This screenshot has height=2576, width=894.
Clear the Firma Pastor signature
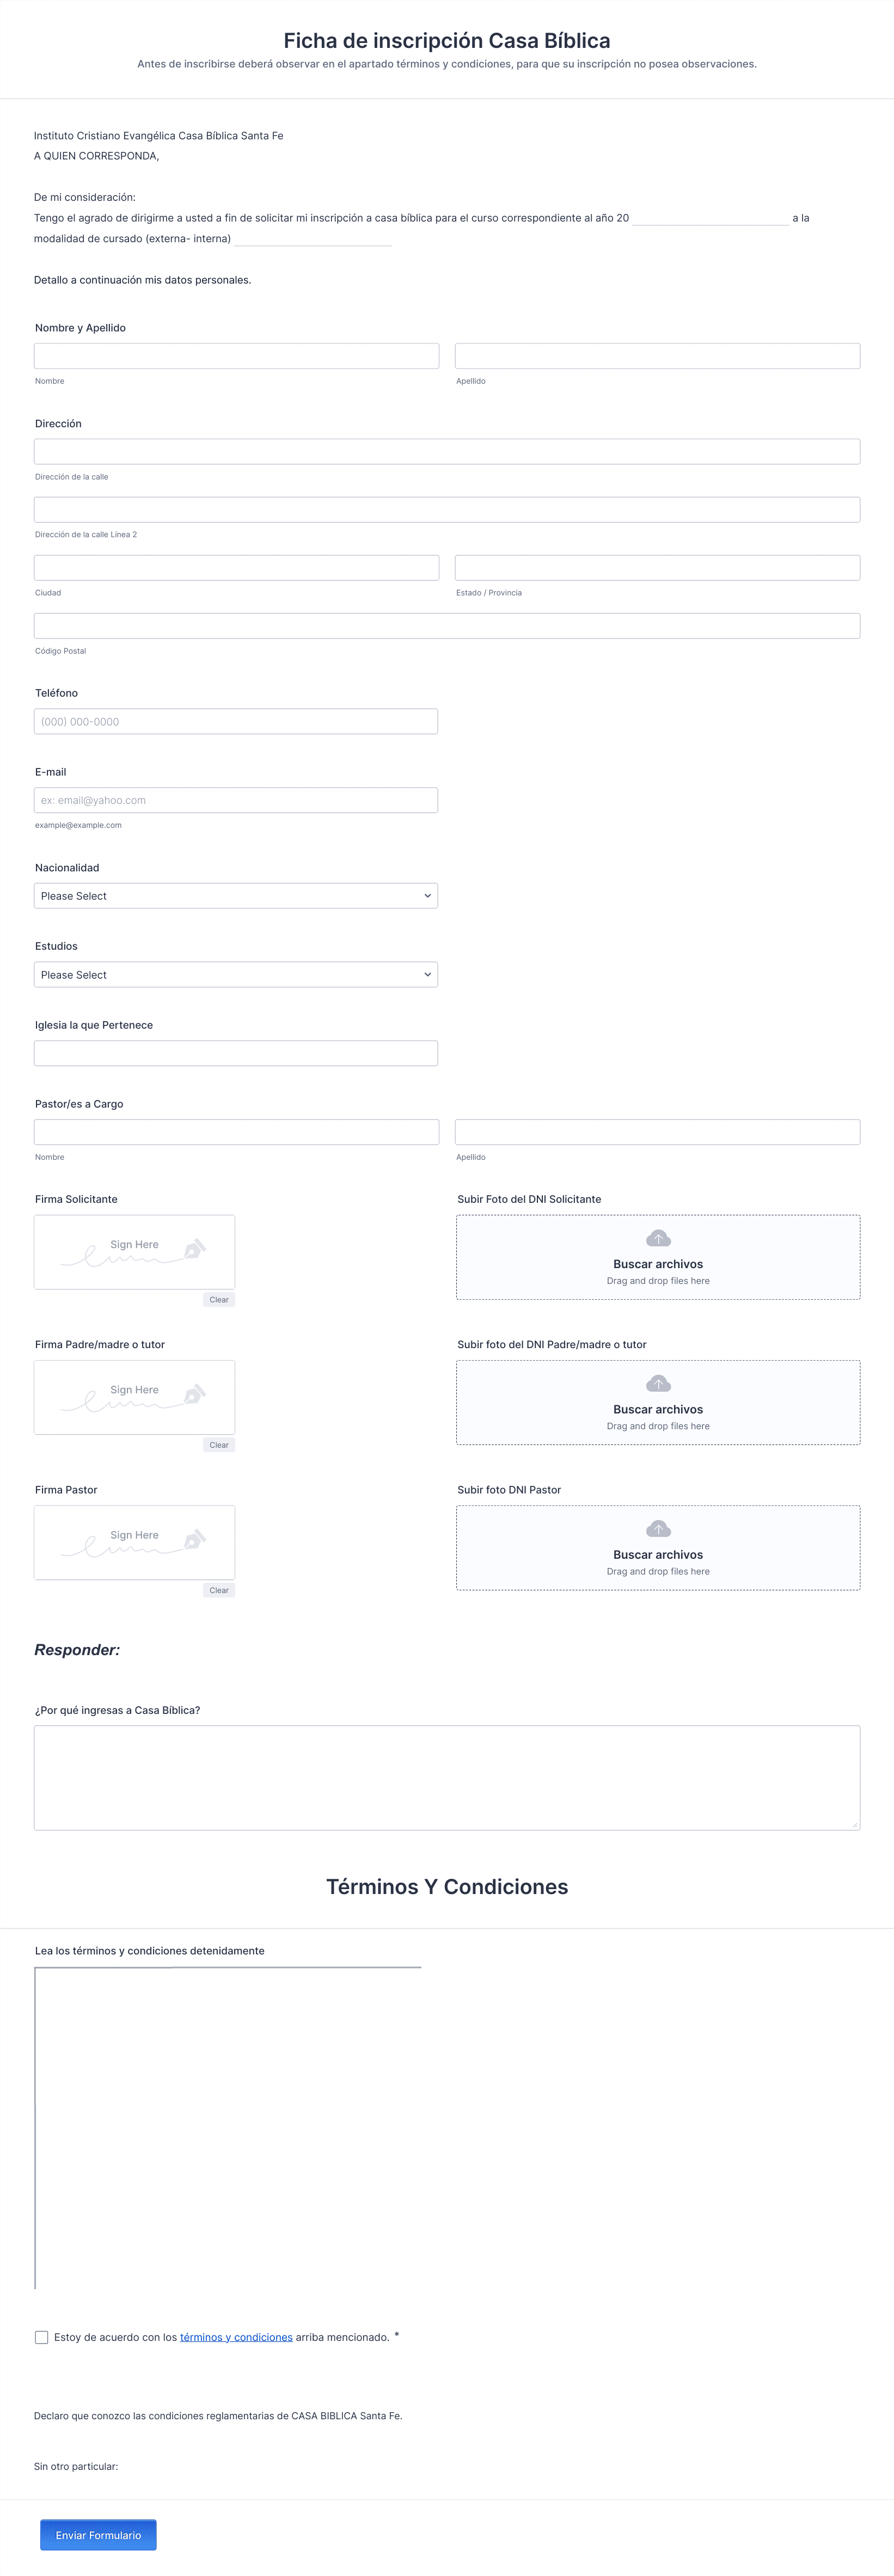pos(219,1590)
